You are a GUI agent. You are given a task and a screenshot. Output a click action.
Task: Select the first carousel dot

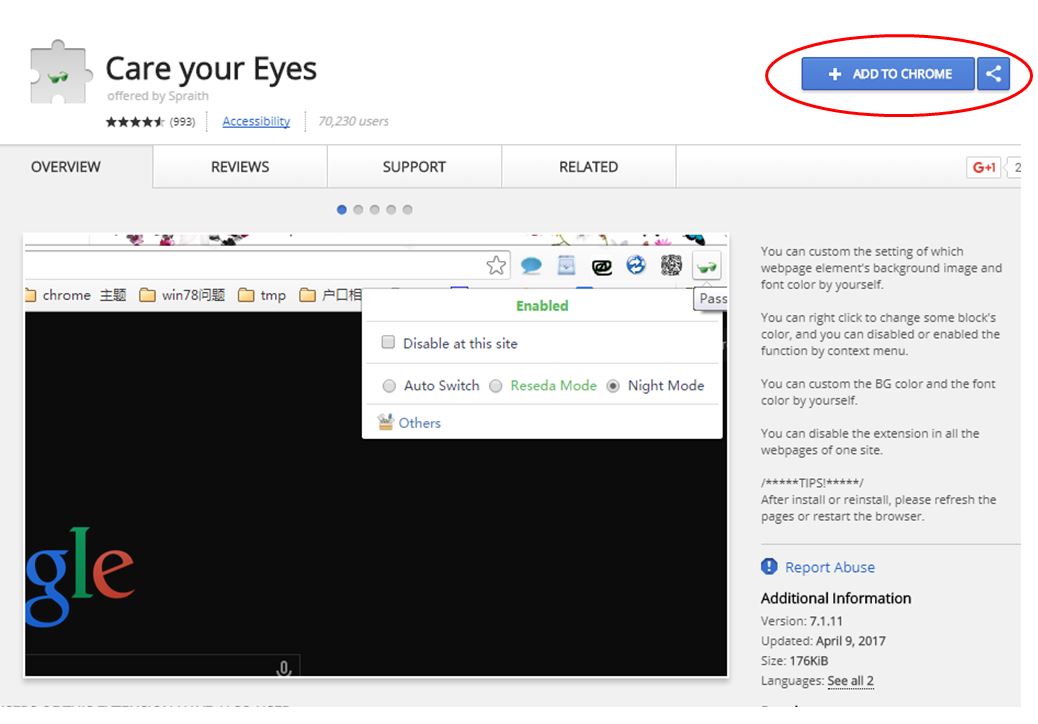click(342, 210)
